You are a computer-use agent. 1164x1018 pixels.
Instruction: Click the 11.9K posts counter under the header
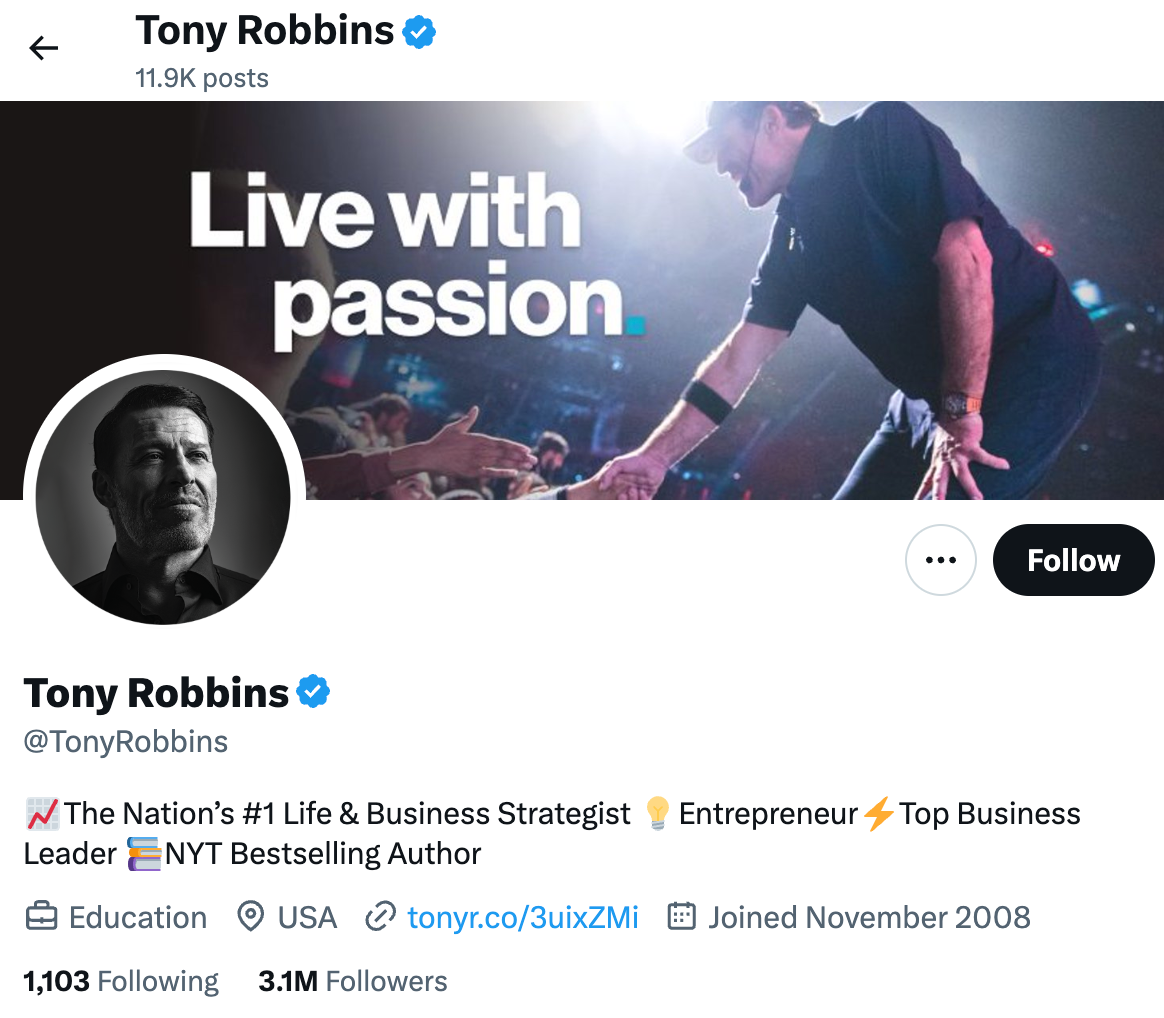(x=201, y=77)
